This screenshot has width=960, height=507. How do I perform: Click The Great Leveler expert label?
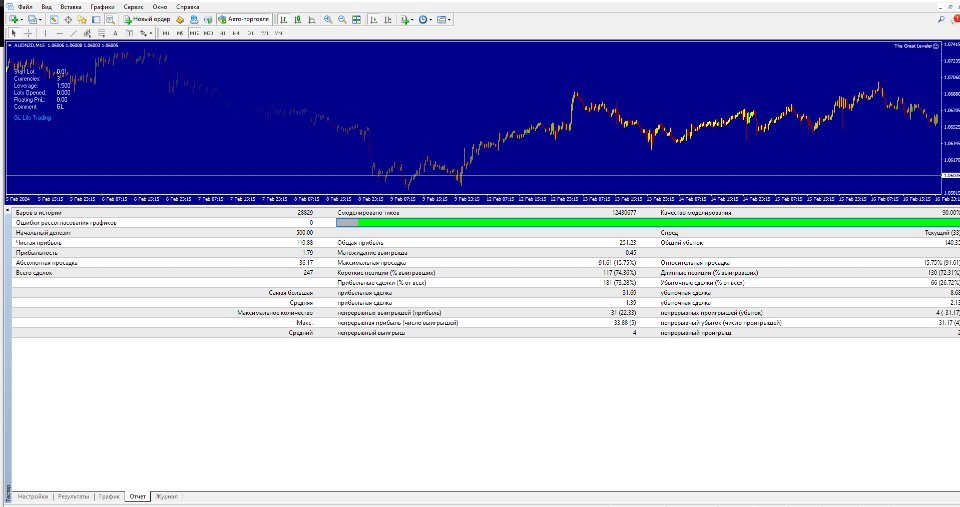tap(916, 46)
